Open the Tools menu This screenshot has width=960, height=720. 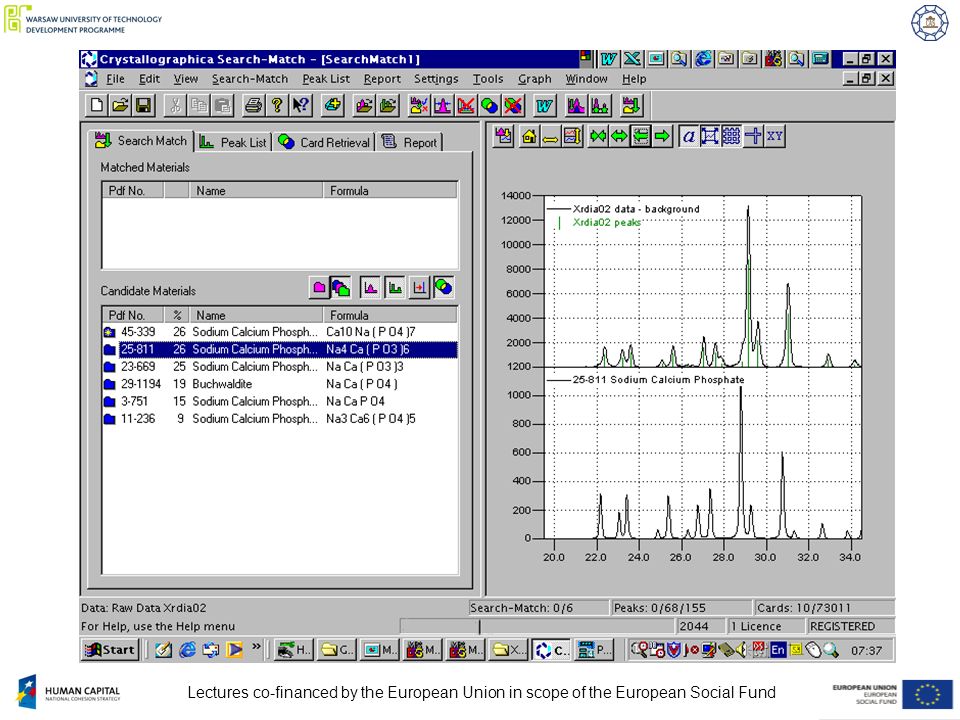(488, 78)
